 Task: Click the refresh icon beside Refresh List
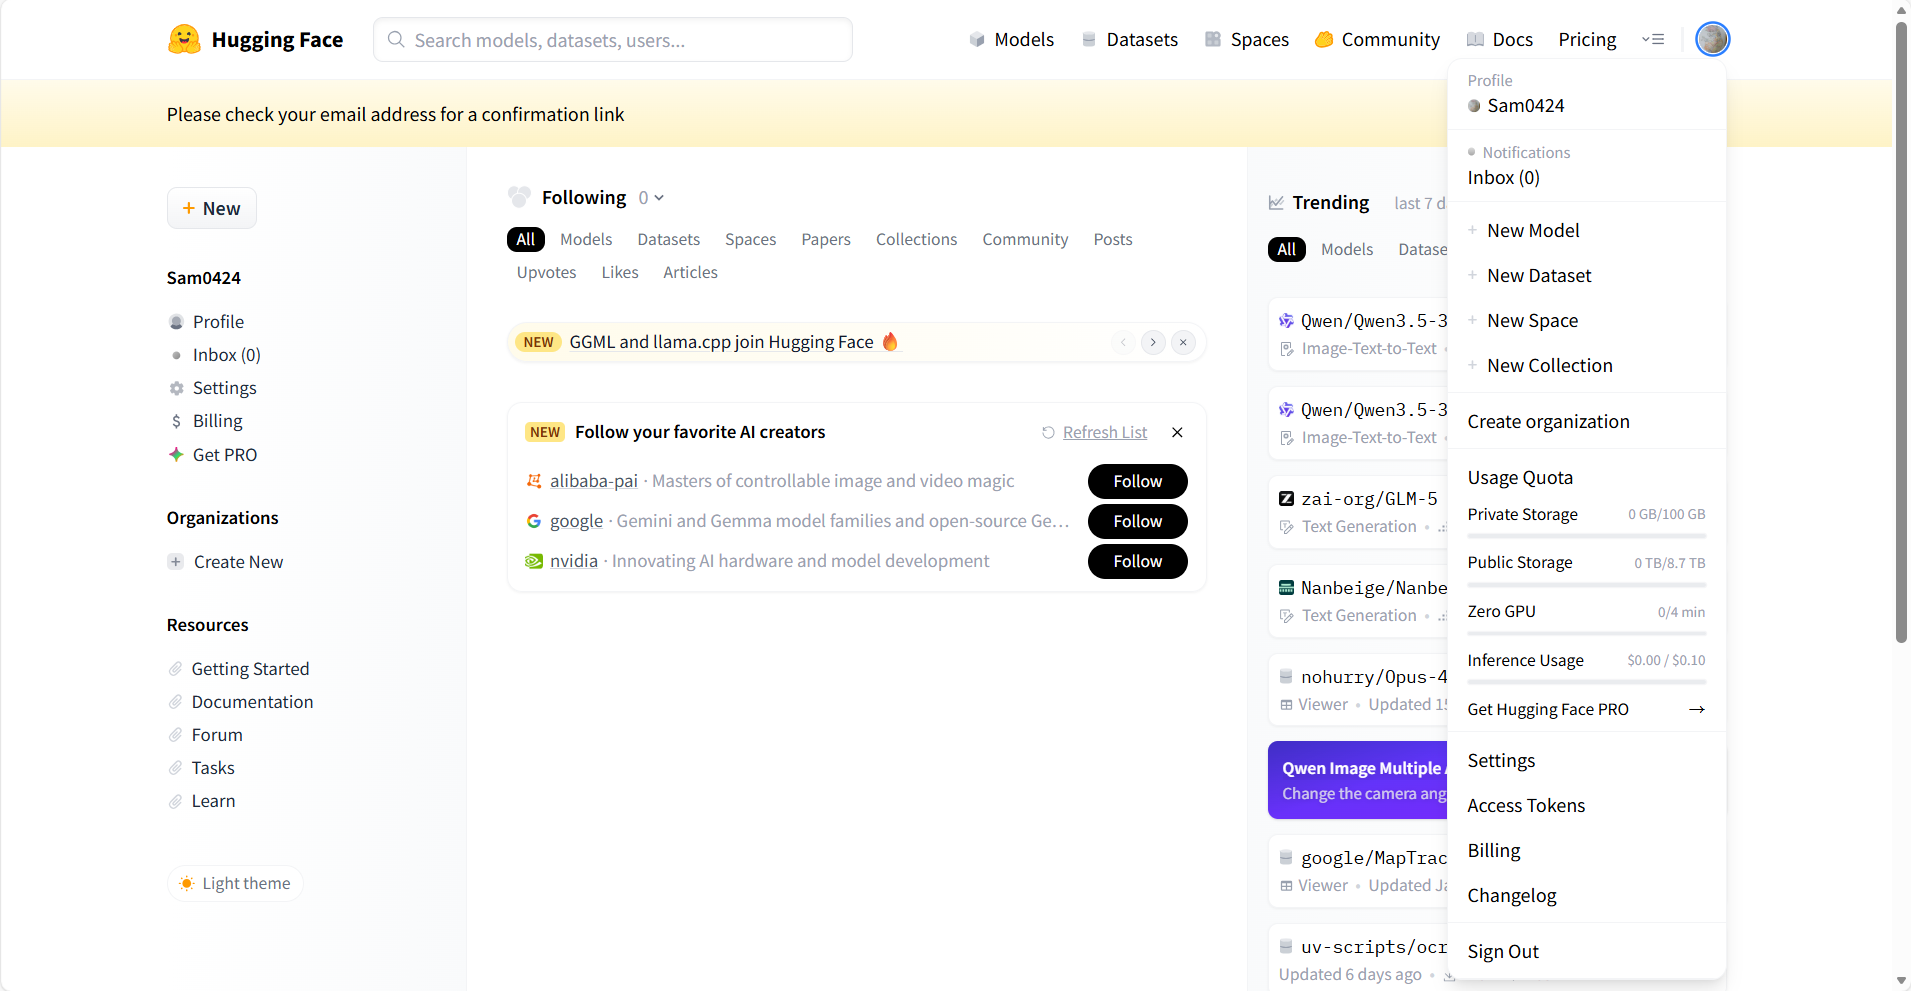pos(1048,433)
